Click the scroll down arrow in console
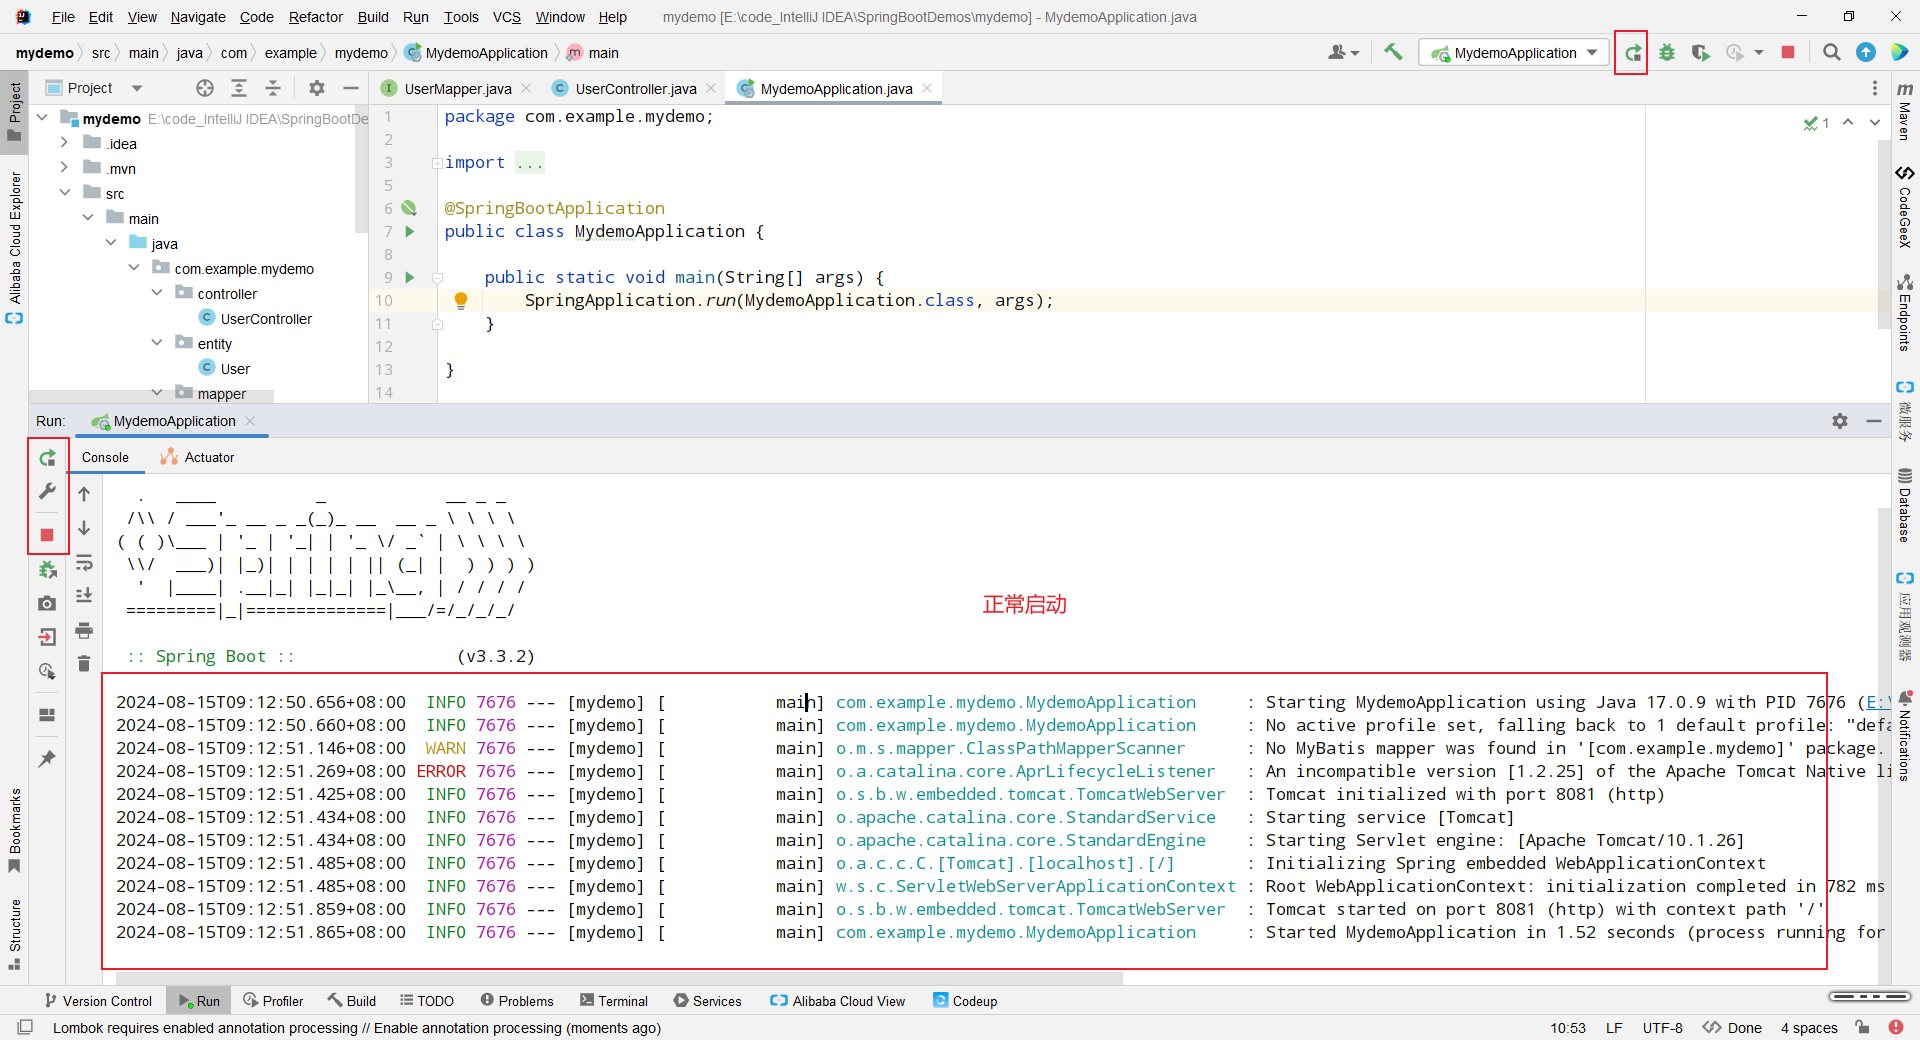 (x=84, y=527)
